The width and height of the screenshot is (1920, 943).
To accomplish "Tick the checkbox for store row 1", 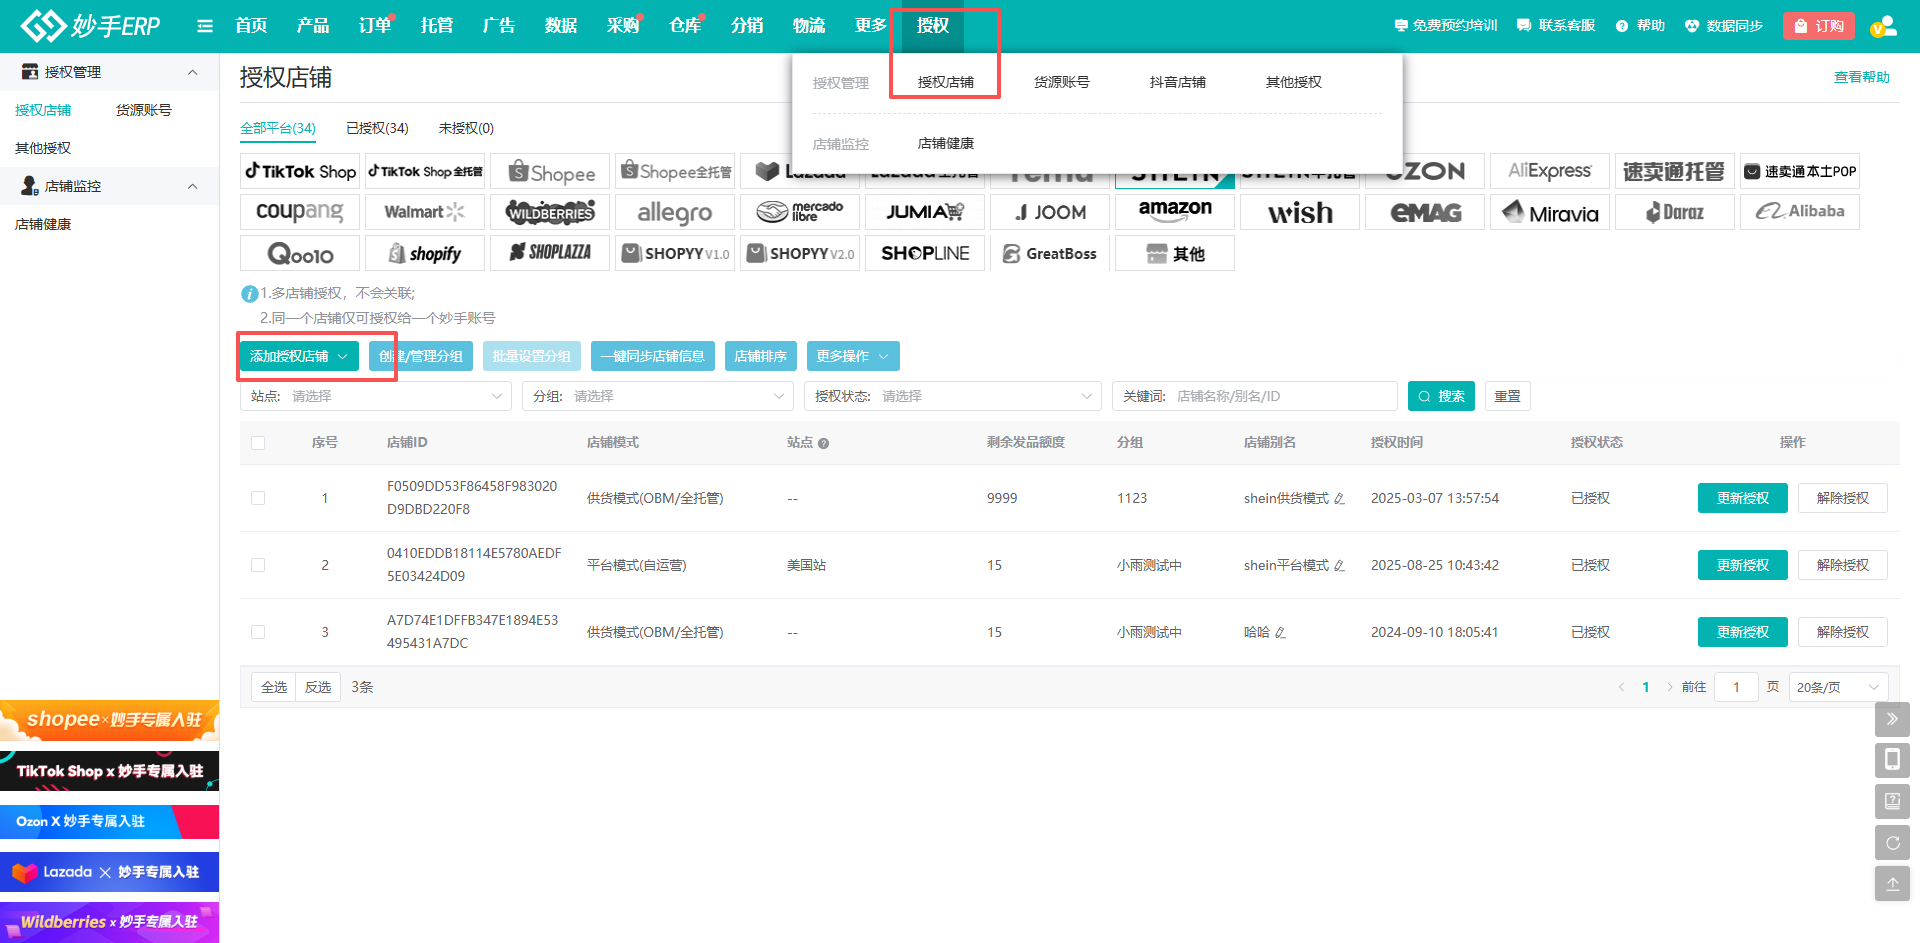I will (258, 498).
